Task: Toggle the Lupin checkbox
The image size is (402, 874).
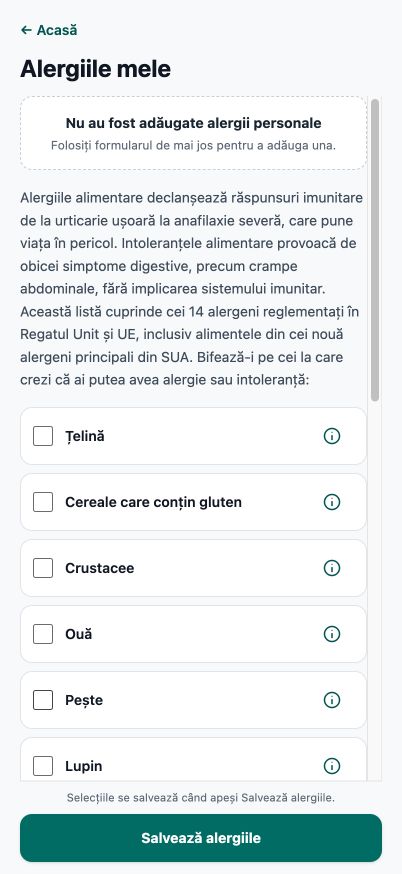Action: (43, 765)
